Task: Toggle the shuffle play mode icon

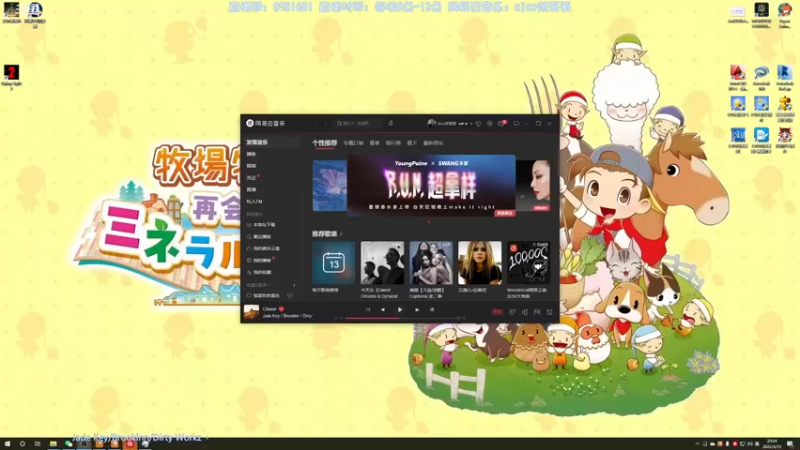Action: pyautogui.click(x=368, y=310)
